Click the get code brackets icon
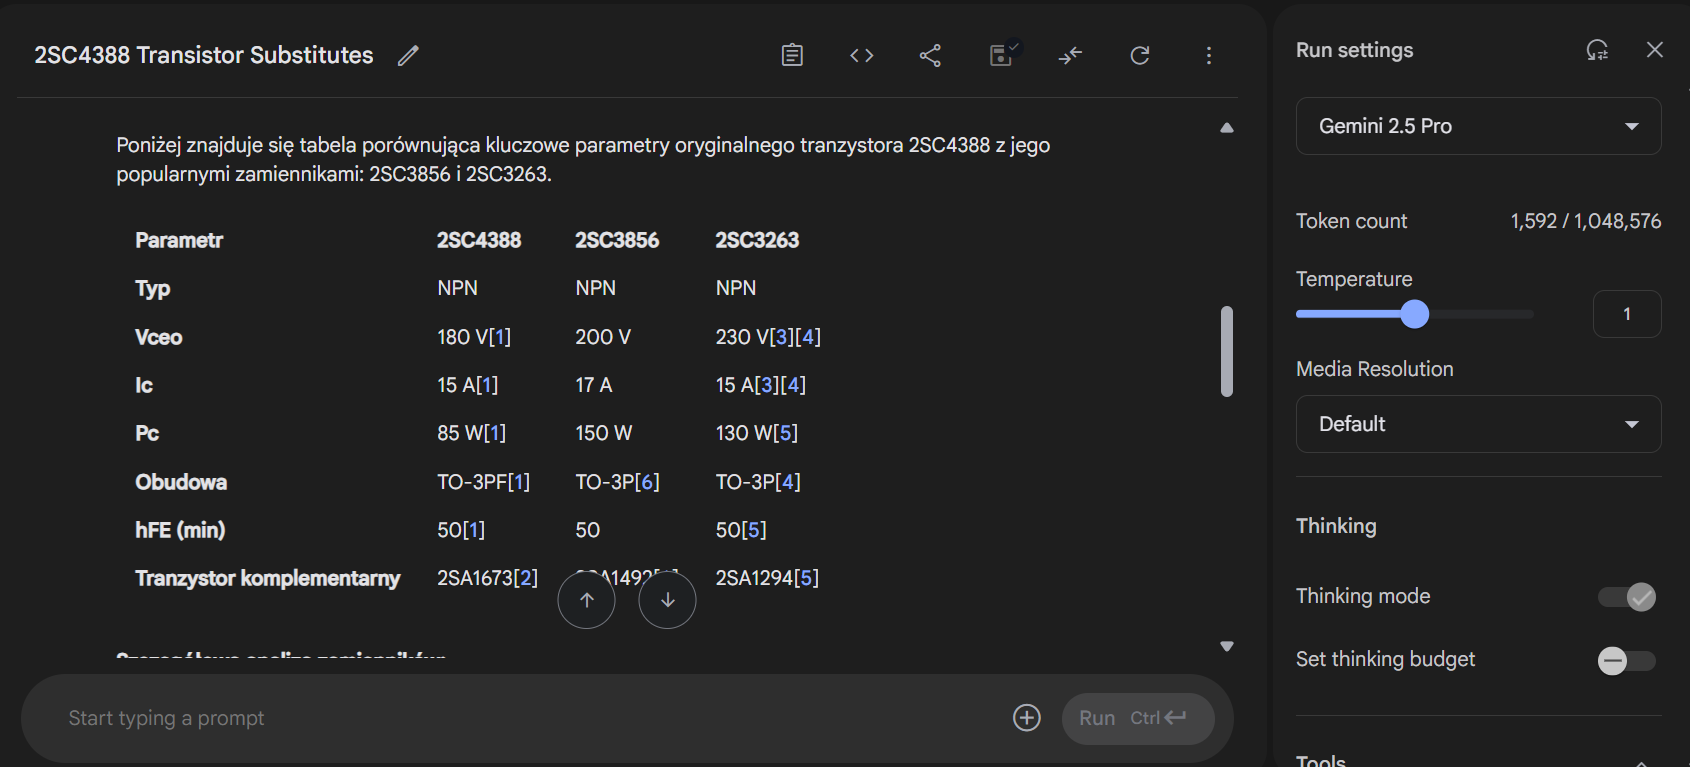Viewport: 1690px width, 767px height. [861, 55]
